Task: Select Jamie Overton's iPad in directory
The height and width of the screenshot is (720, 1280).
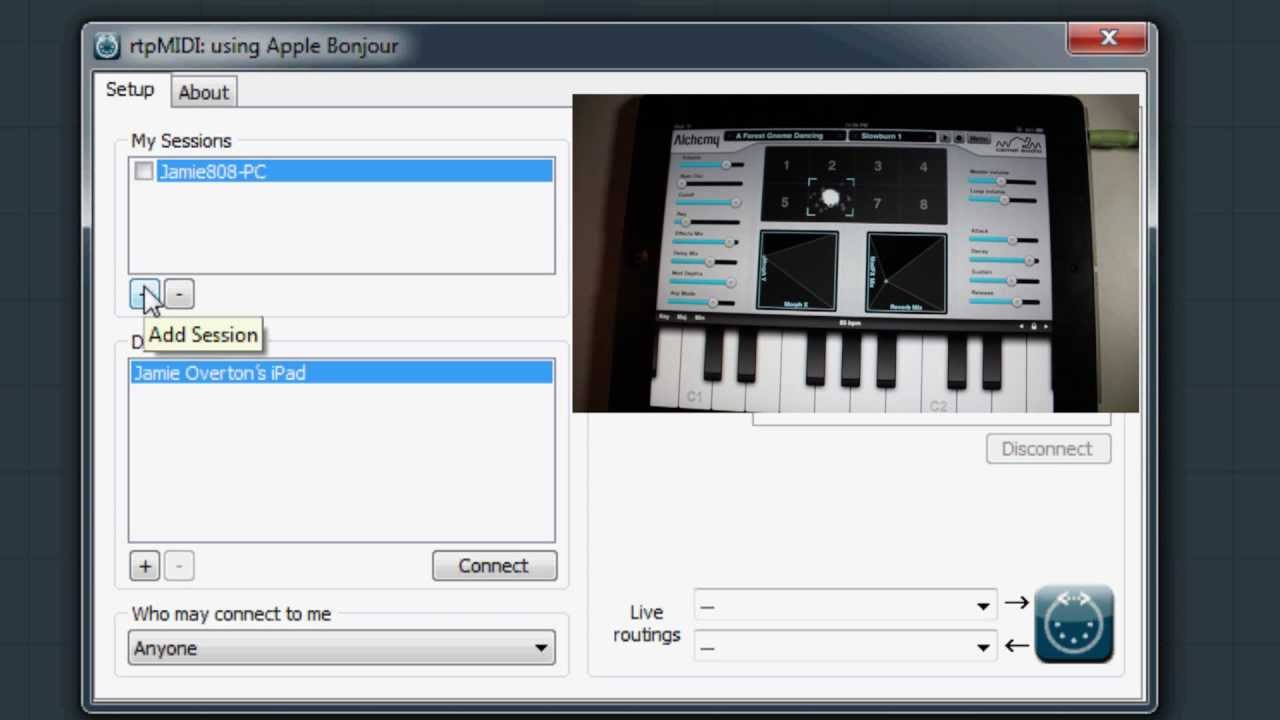Action: click(x=341, y=373)
